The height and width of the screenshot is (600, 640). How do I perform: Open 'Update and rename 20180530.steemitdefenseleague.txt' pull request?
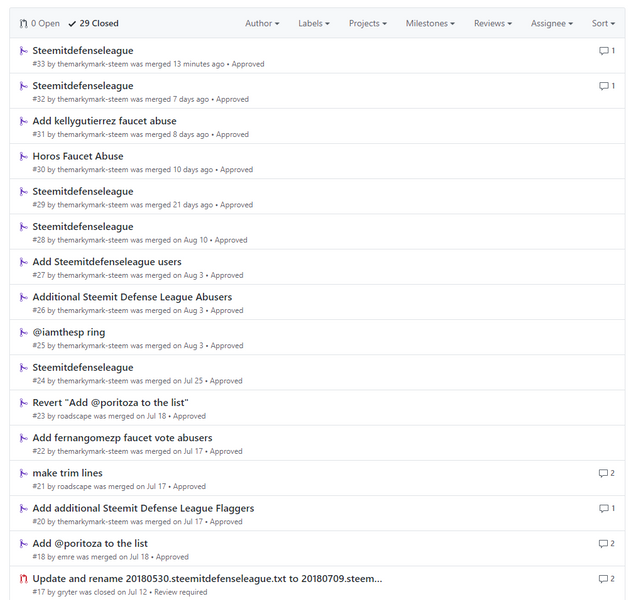207,578
